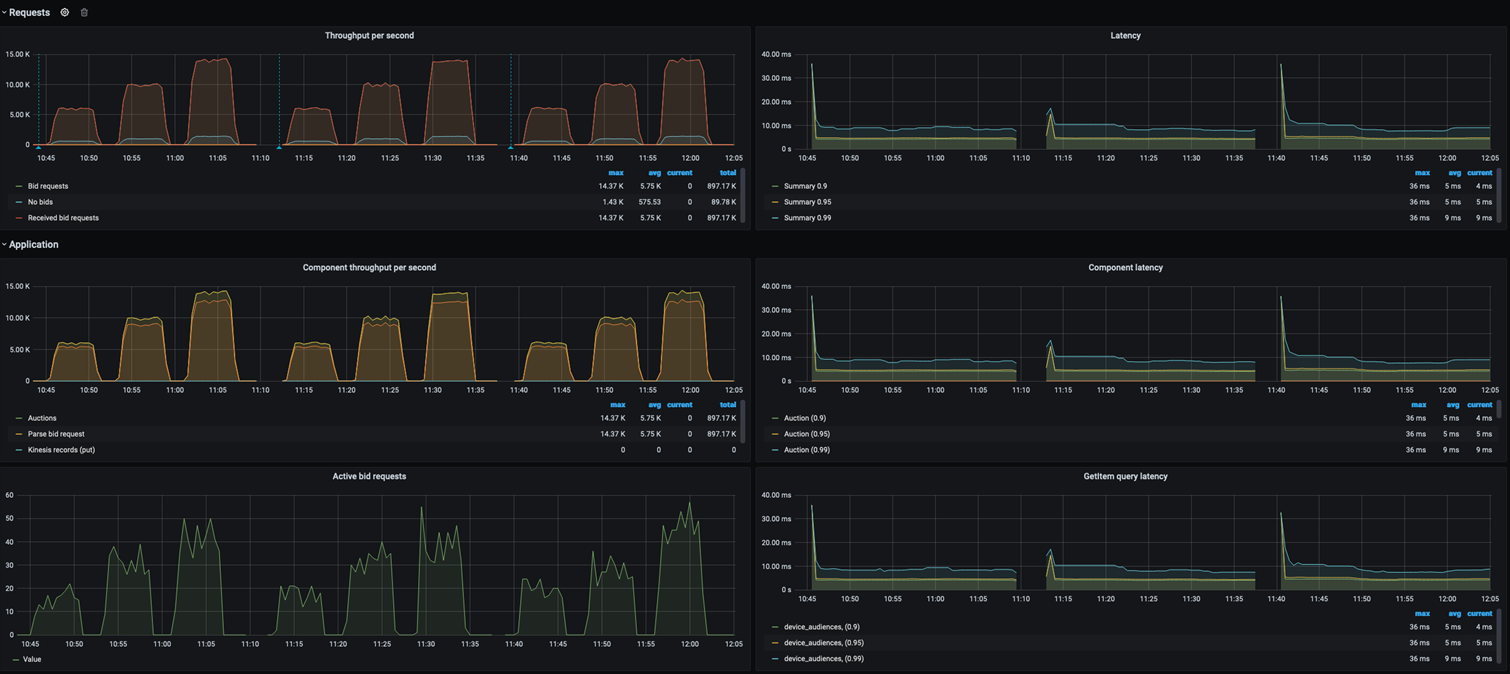Open the Latency panel title menu

1125,36
